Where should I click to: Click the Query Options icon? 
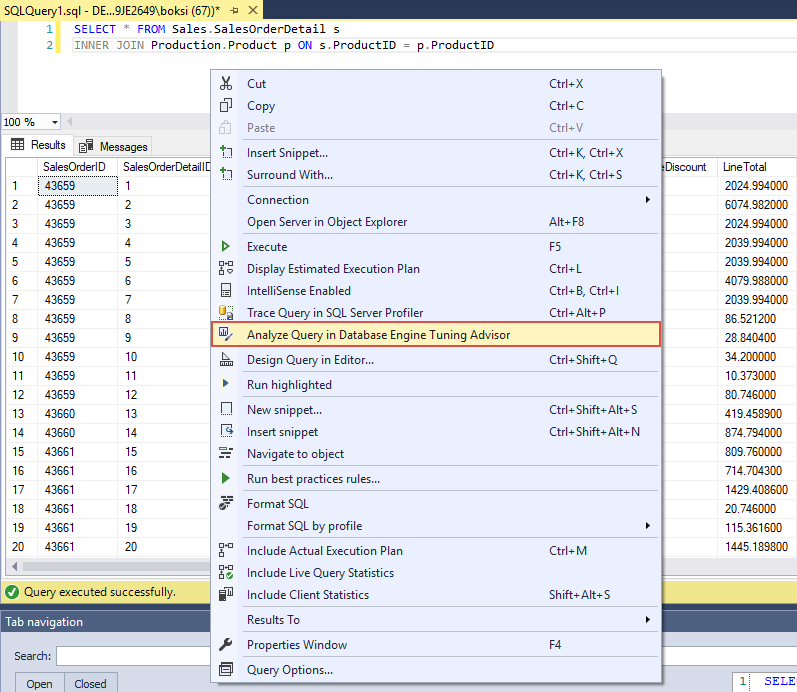tap(226, 669)
